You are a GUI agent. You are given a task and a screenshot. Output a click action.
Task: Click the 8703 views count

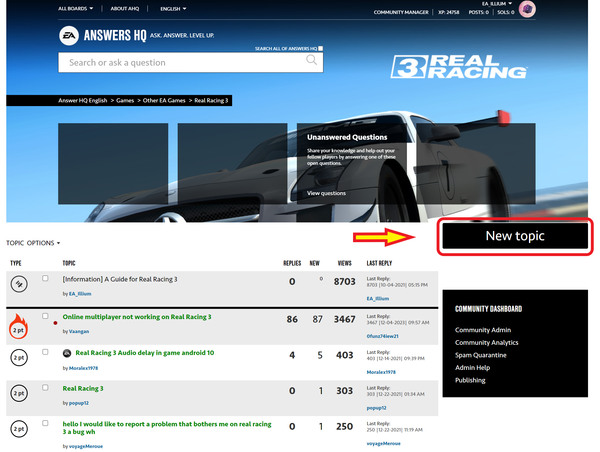click(344, 282)
